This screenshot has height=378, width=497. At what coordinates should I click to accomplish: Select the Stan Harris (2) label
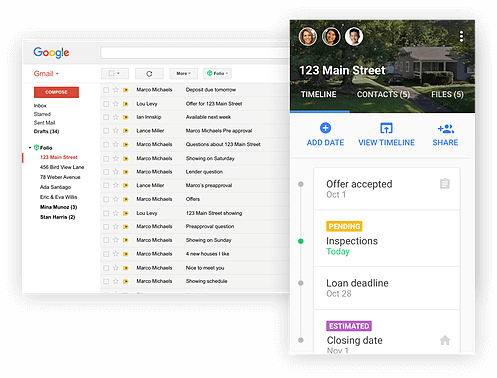58,217
